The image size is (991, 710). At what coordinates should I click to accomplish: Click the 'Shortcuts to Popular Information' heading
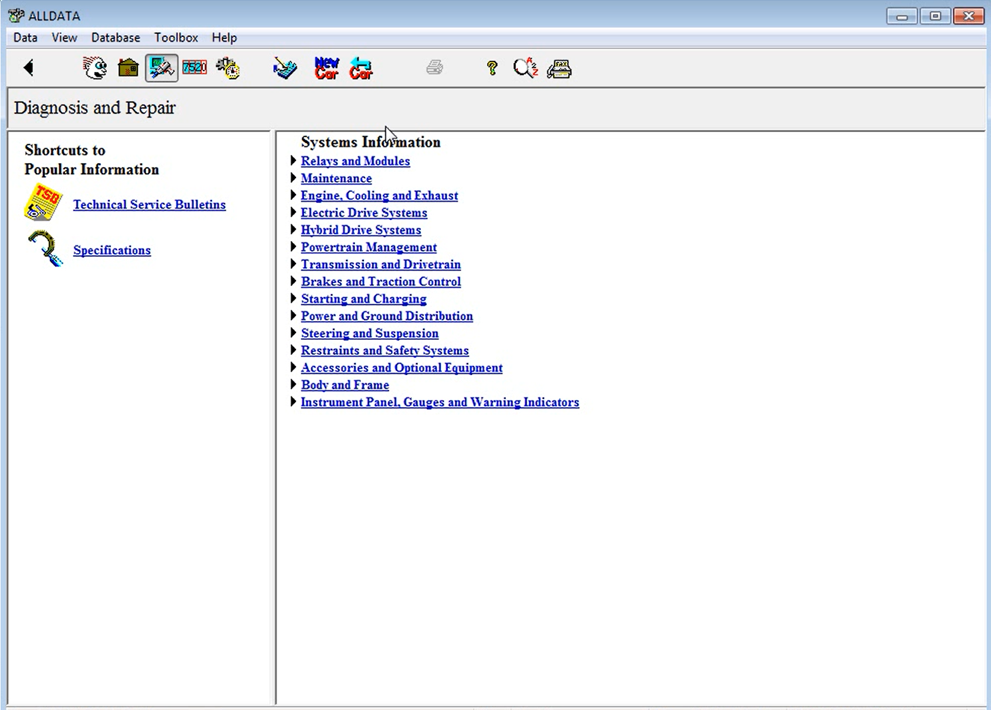(92, 160)
